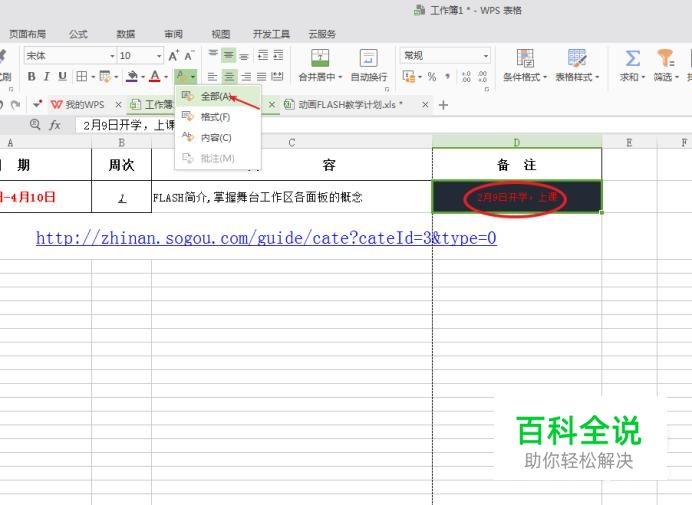Open the font size 10 dropdown
Viewport: 692px width, 505px height.
coord(159,56)
